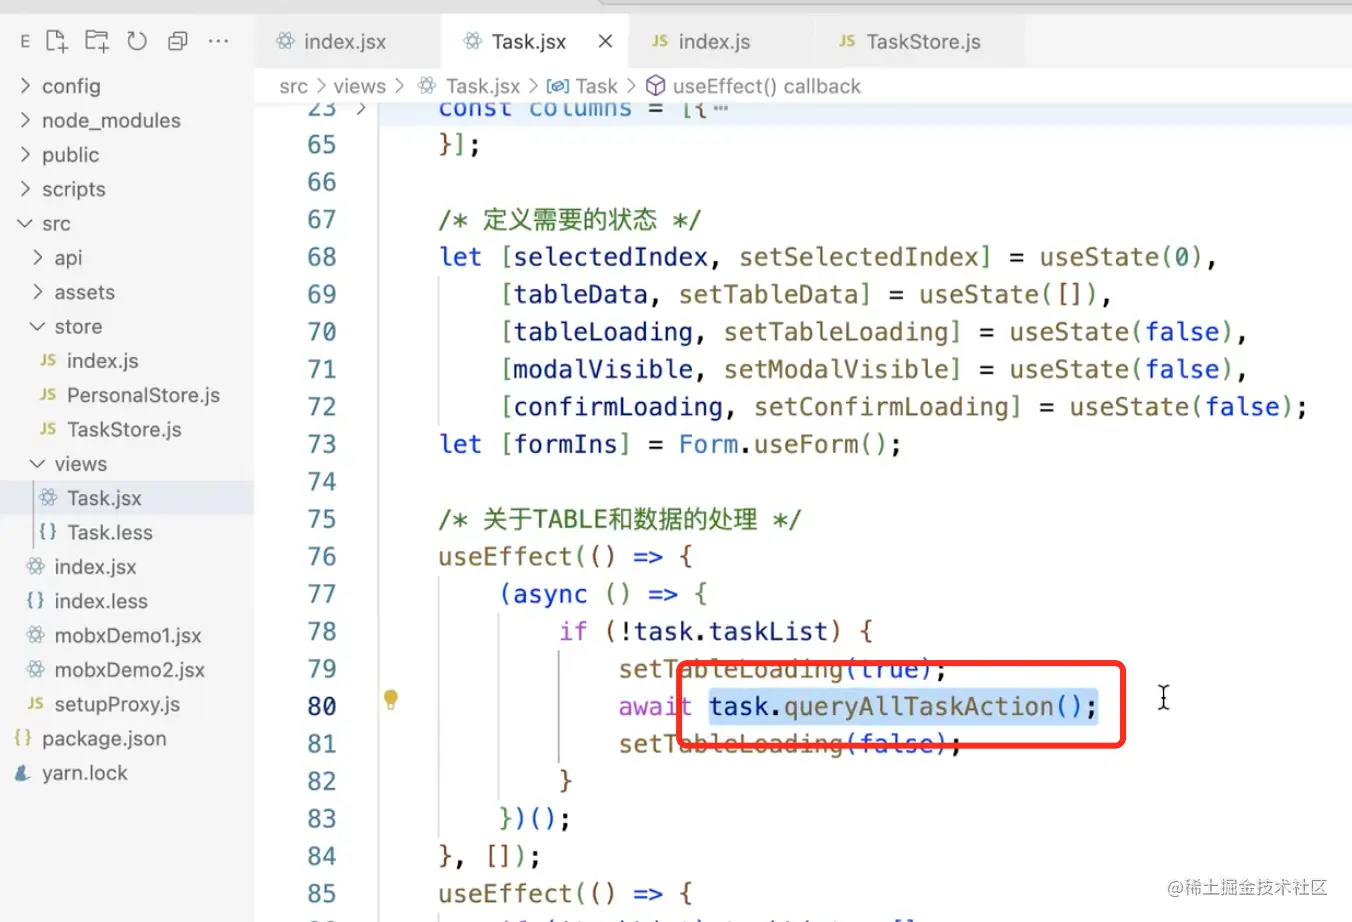Click the comment '关于TABLE和数据的处理' on line 75

(x=620, y=520)
